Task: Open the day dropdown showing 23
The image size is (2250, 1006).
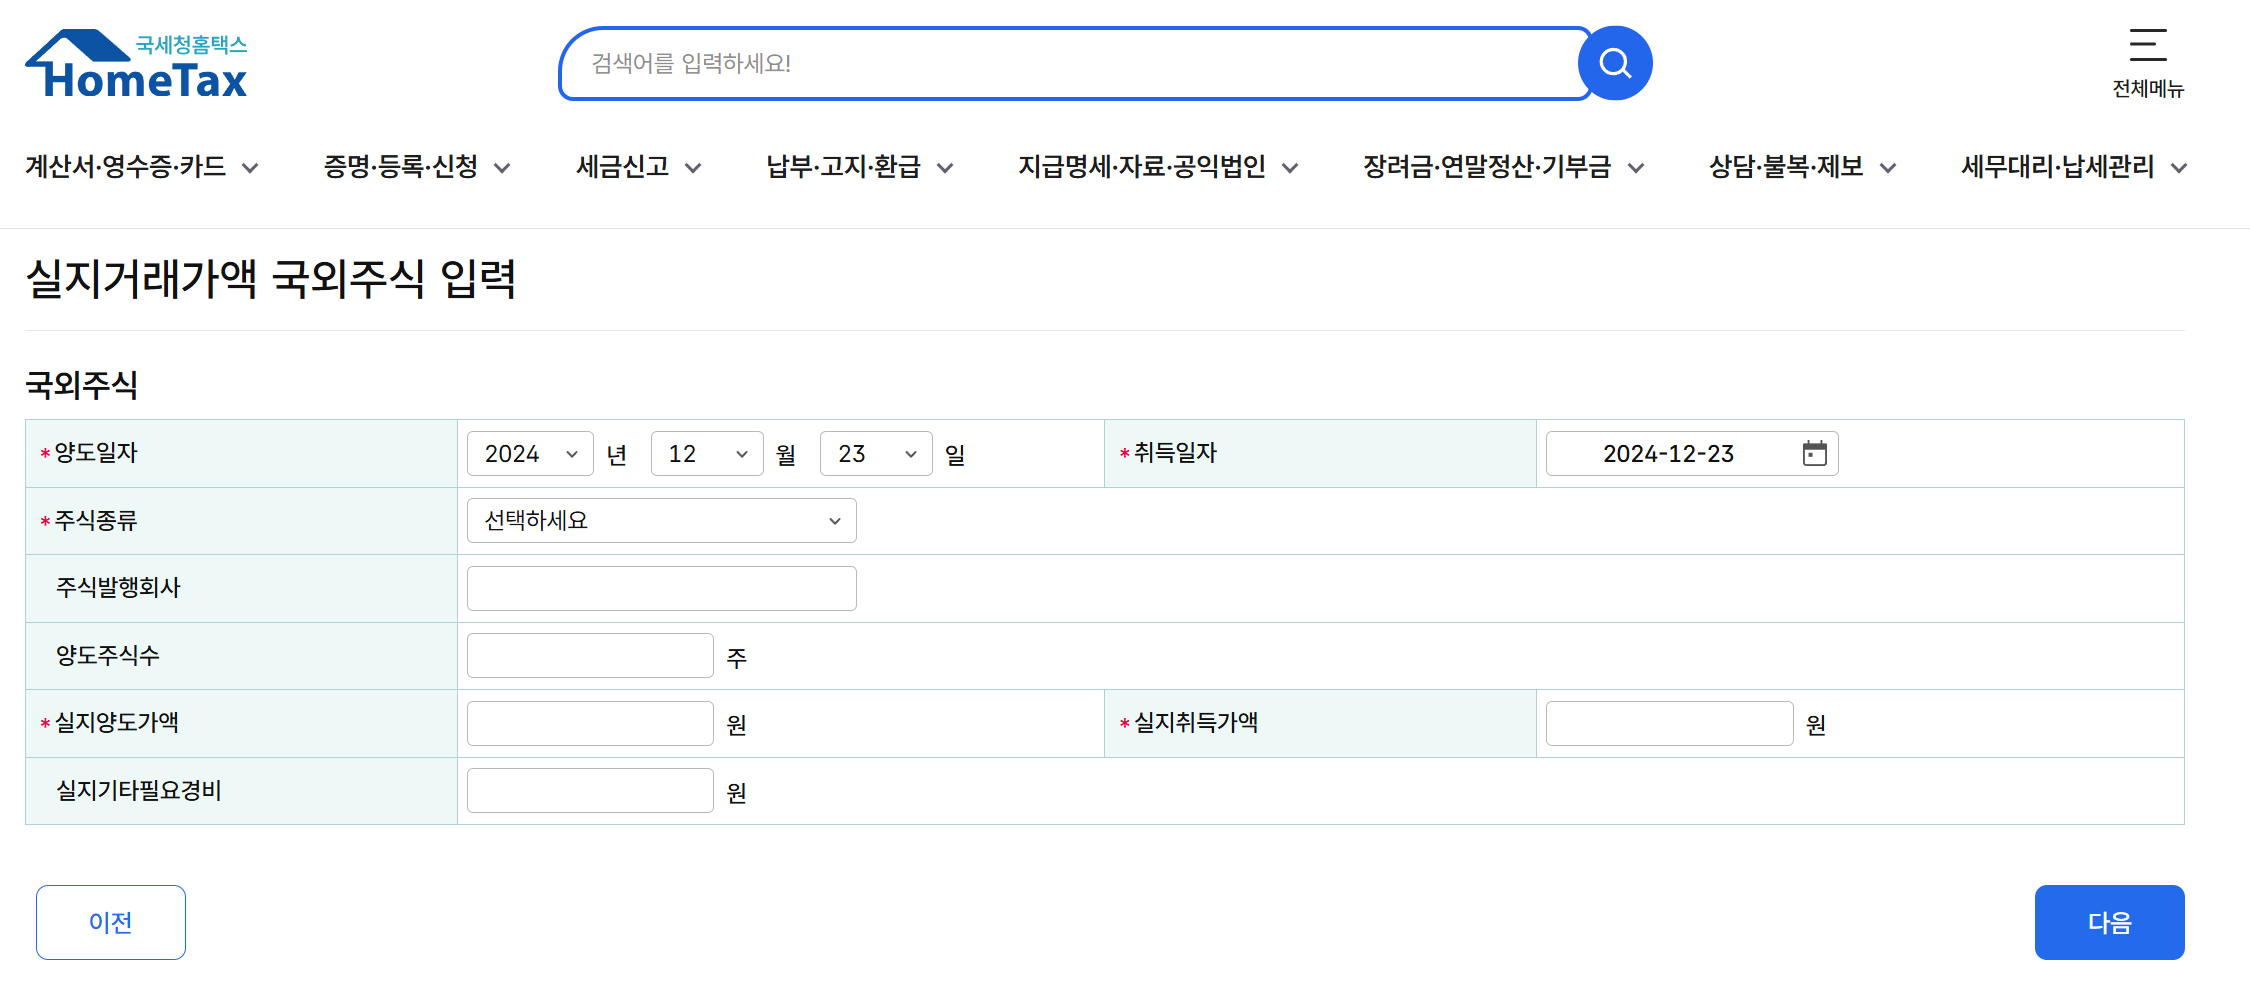Action: pyautogui.click(x=875, y=453)
